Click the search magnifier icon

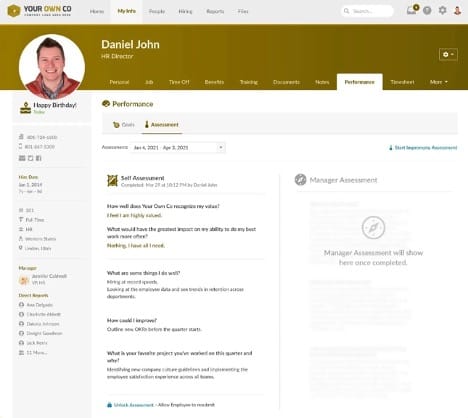tap(347, 11)
